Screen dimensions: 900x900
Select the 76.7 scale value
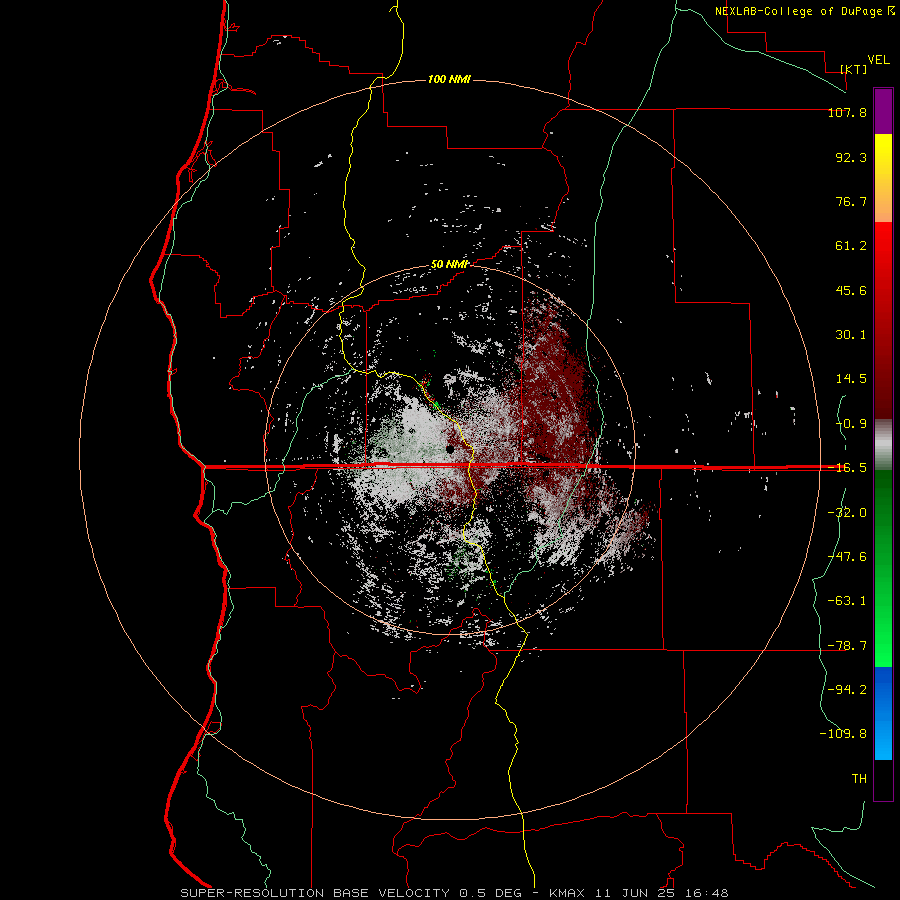[x=851, y=201]
